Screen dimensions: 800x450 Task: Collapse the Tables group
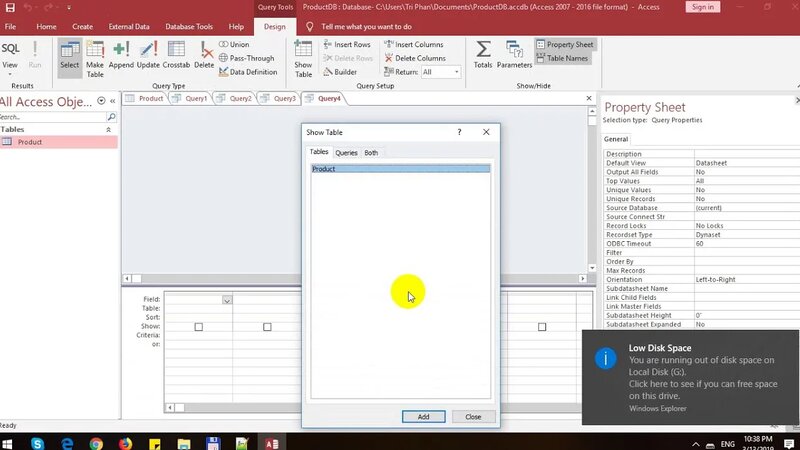point(108,130)
